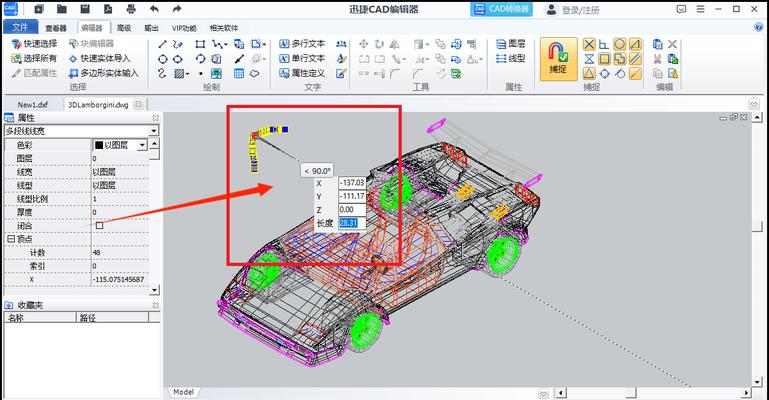769x400 pixels.
Task: Click the 登录/注册 login link
Action: pyautogui.click(x=581, y=10)
